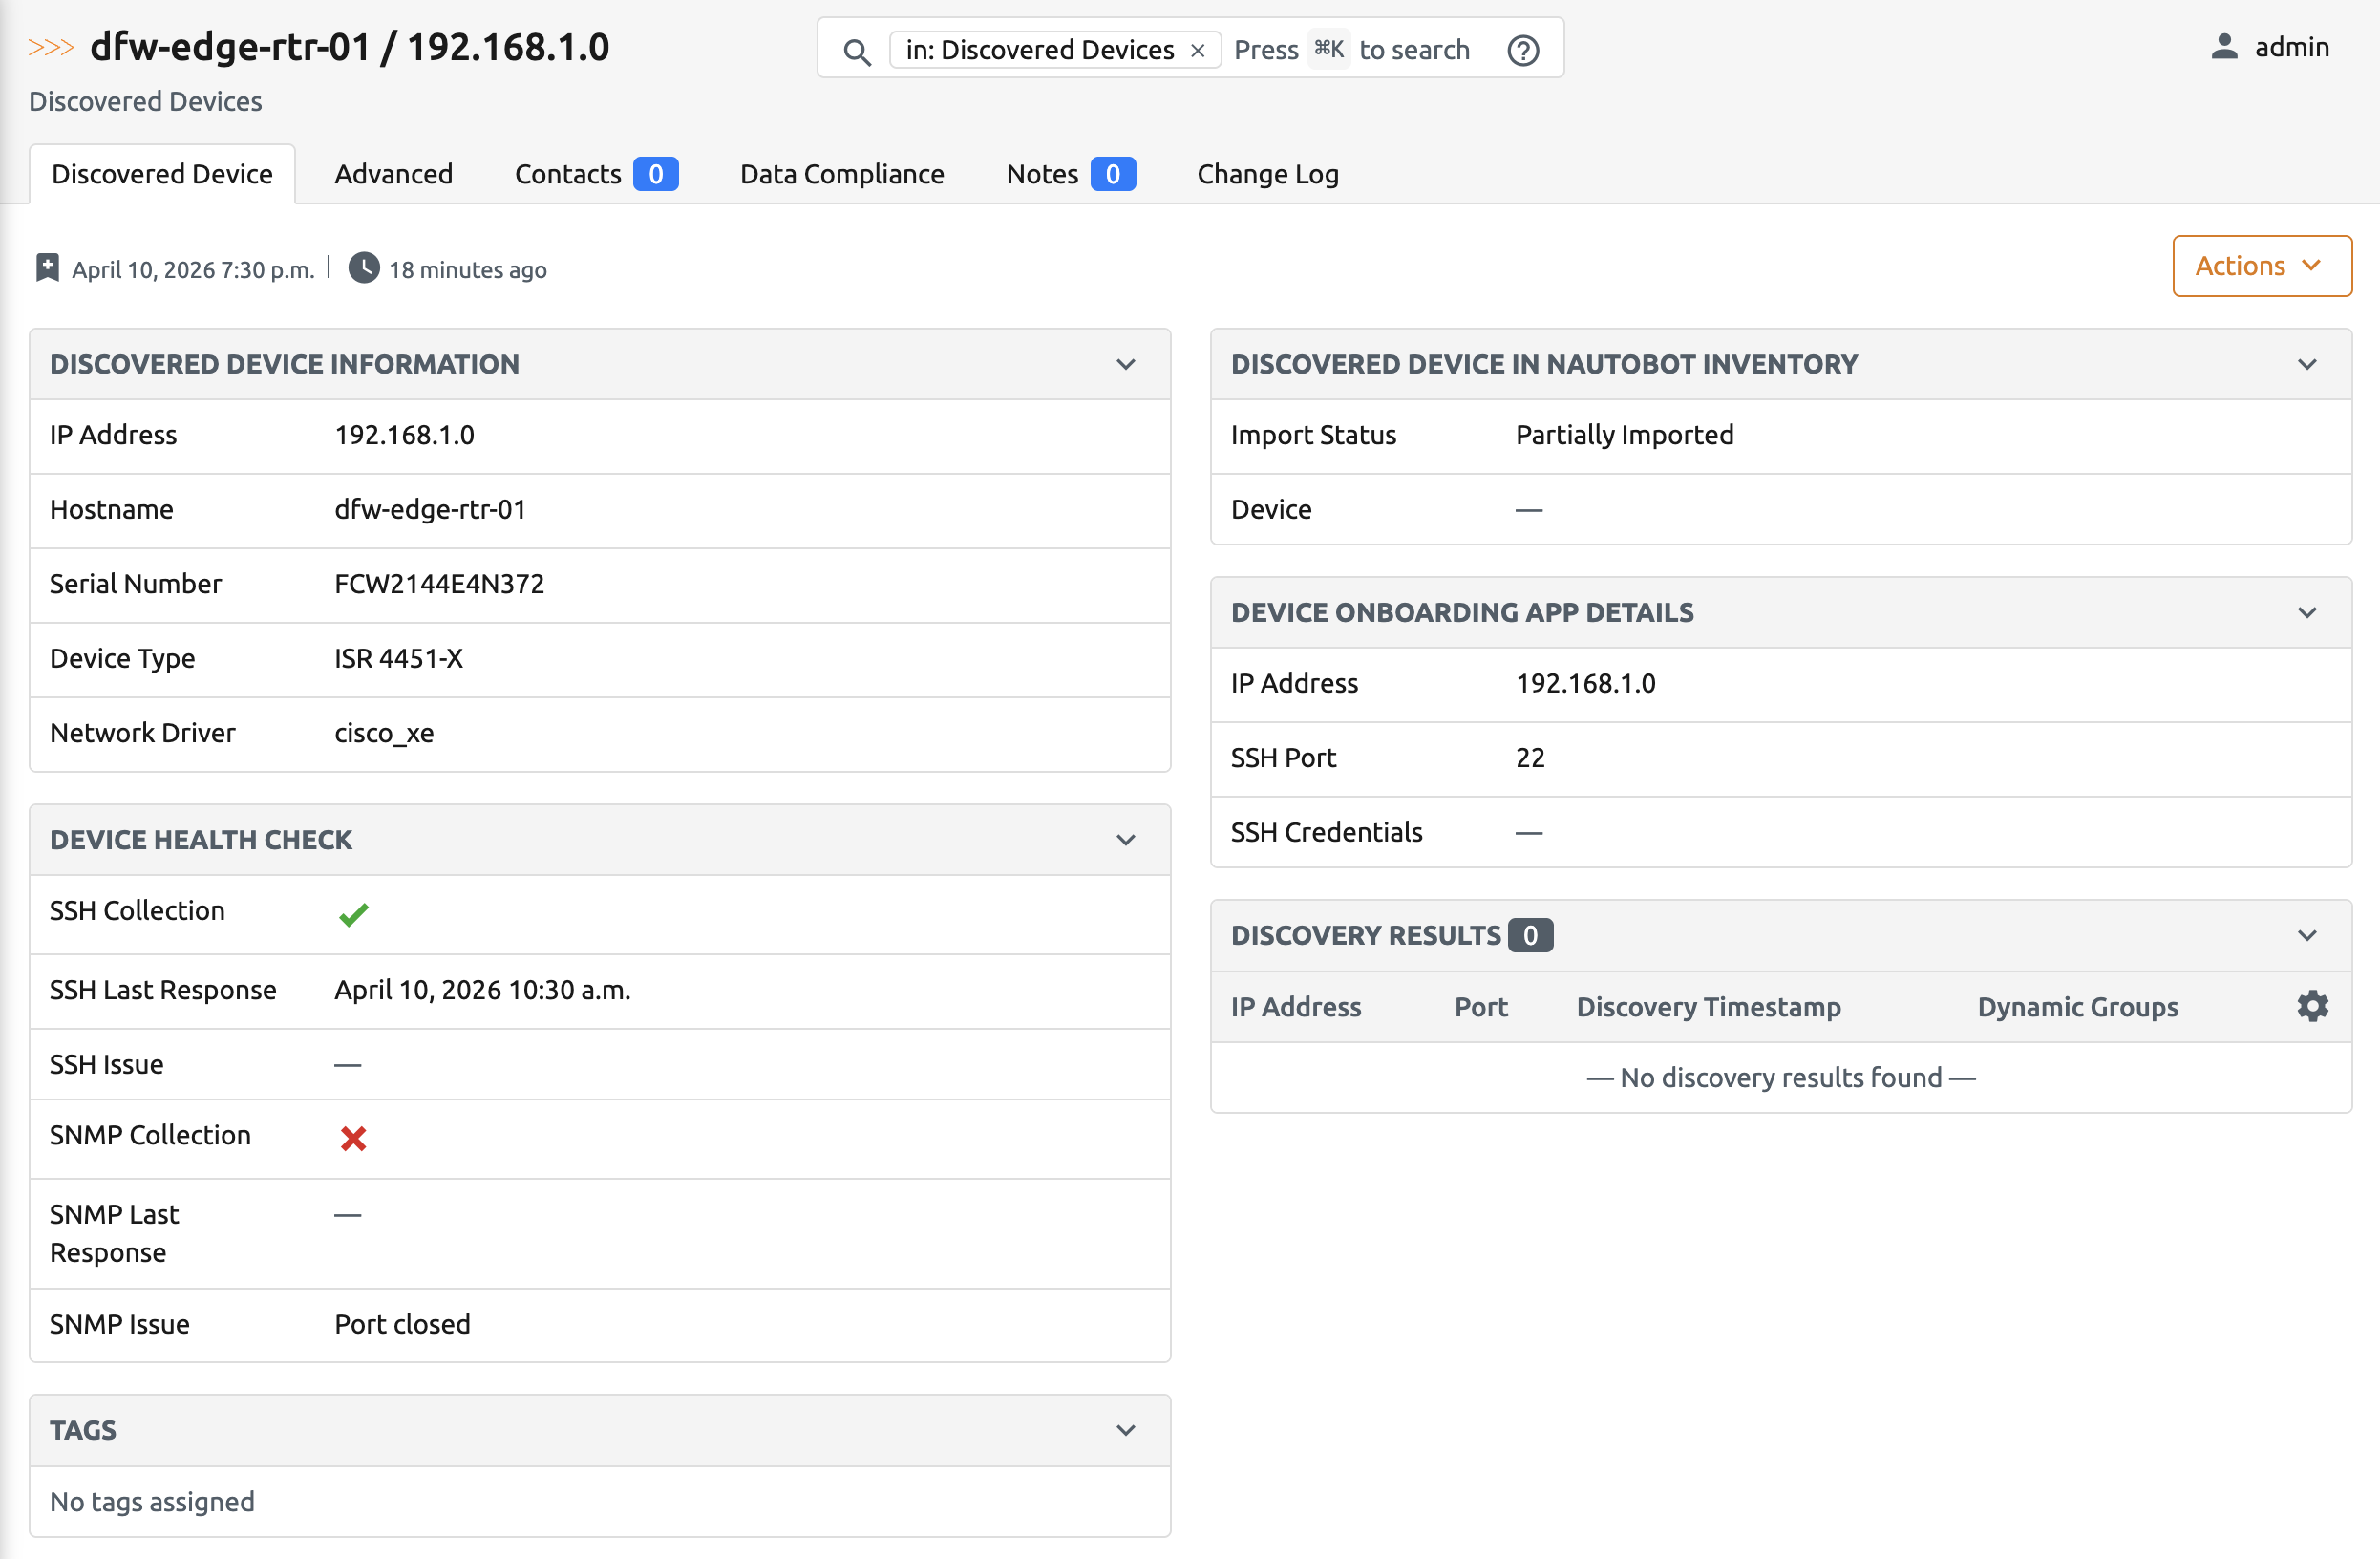Image resolution: width=2380 pixels, height=1559 pixels.
Task: Open the search help question icon
Action: pos(1522,50)
